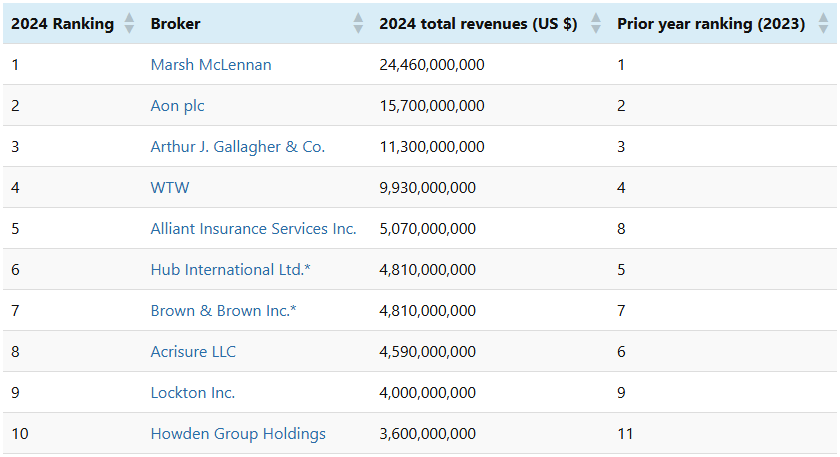The image size is (840, 457).
Task: Click sort arrows for 2024 Ranking column
Action: (129, 24)
